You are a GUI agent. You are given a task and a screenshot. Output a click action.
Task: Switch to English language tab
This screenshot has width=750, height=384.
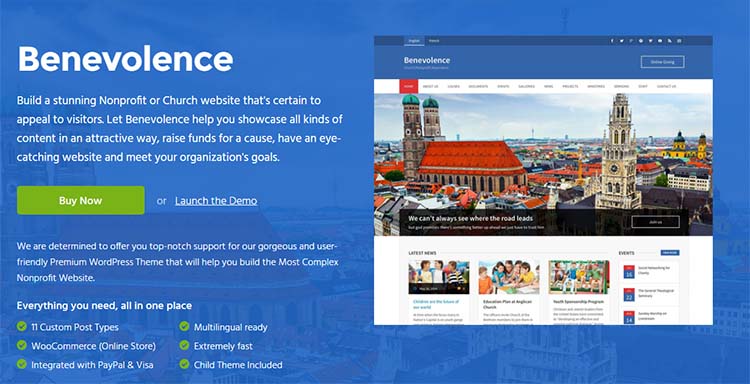414,41
